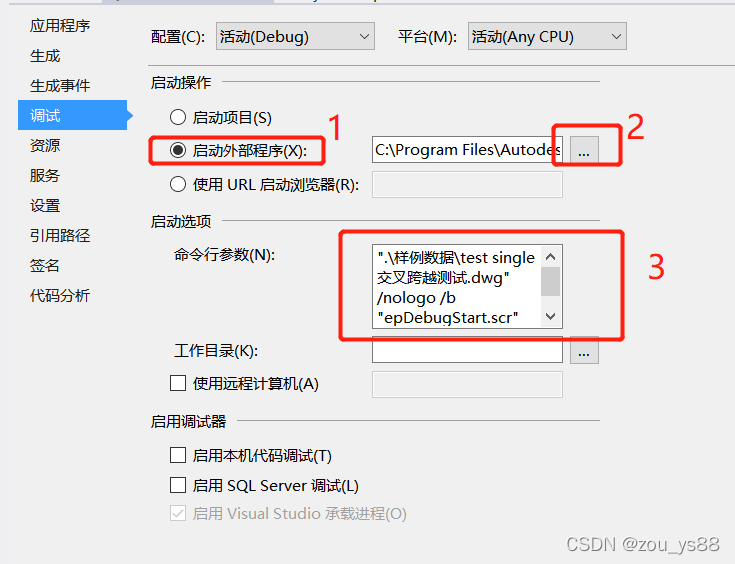Switch to the 应用程序 tab
The height and width of the screenshot is (564, 735).
[60, 26]
